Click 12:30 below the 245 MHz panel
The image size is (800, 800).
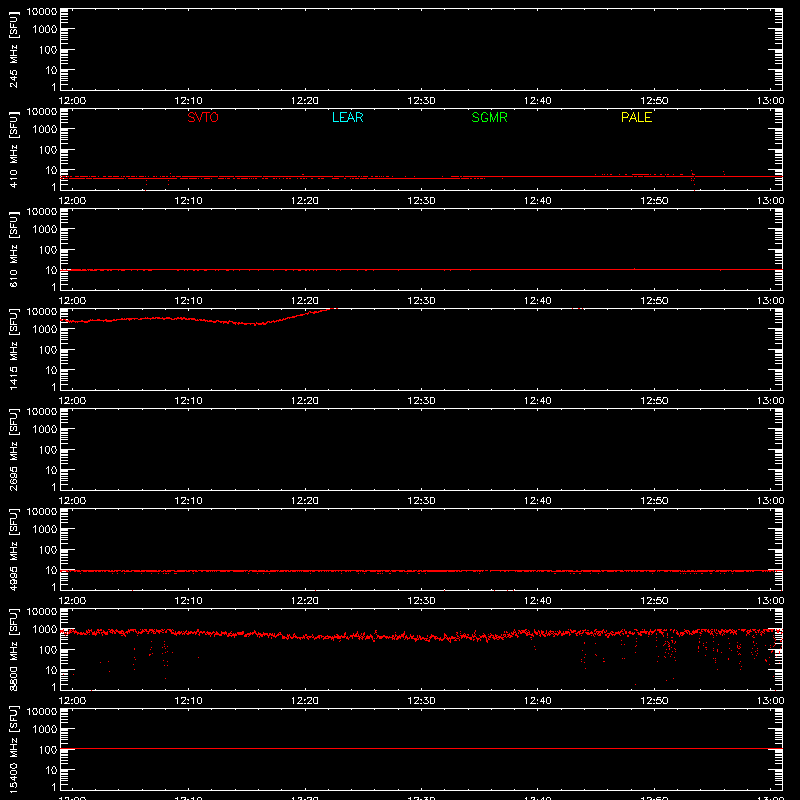point(421,101)
